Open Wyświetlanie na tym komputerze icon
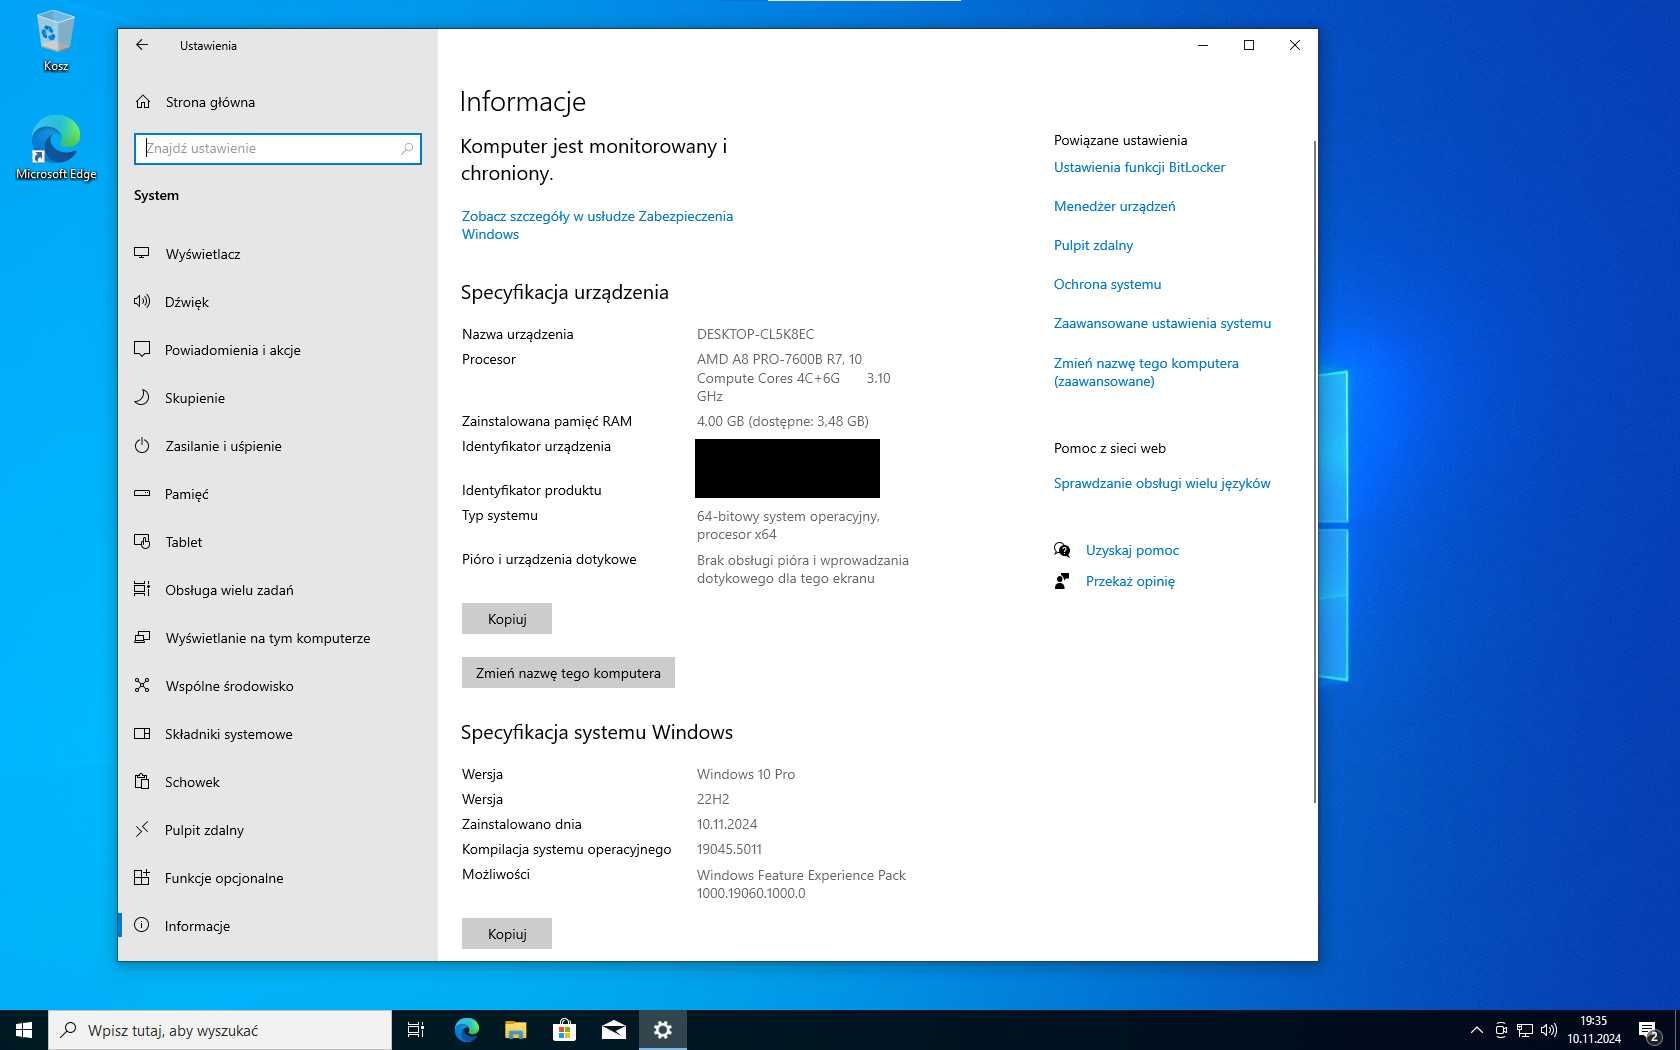1680x1050 pixels. pos(142,638)
